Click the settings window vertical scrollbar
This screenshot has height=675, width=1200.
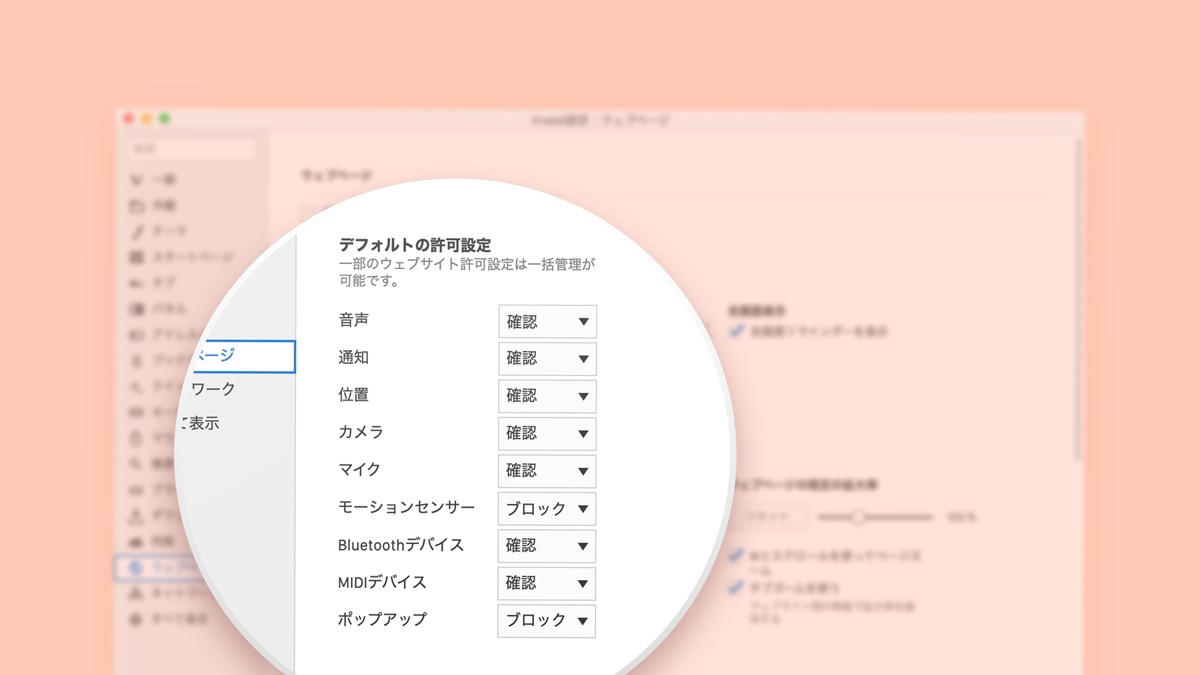point(1077,300)
